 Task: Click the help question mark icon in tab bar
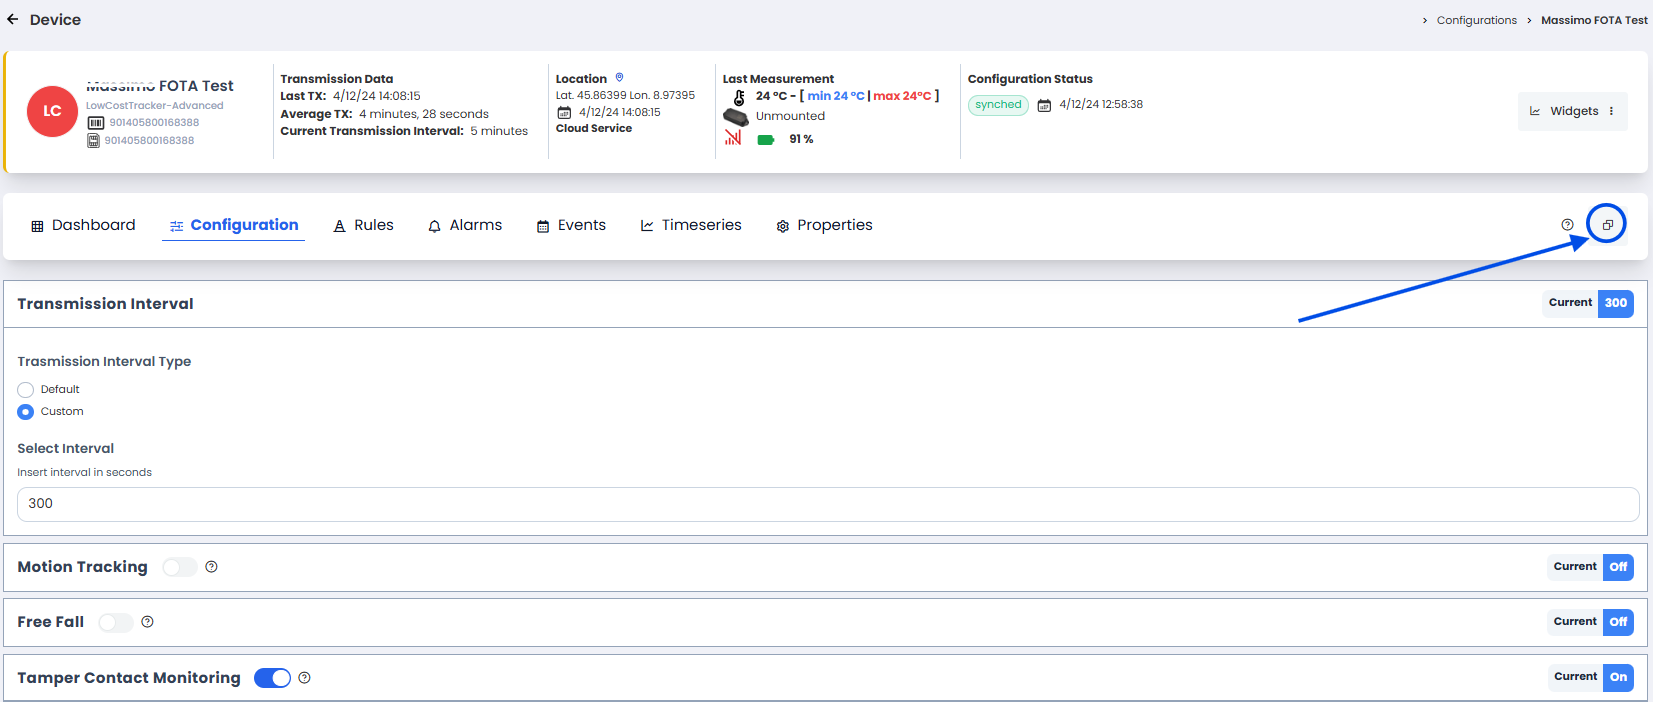[x=1567, y=225]
